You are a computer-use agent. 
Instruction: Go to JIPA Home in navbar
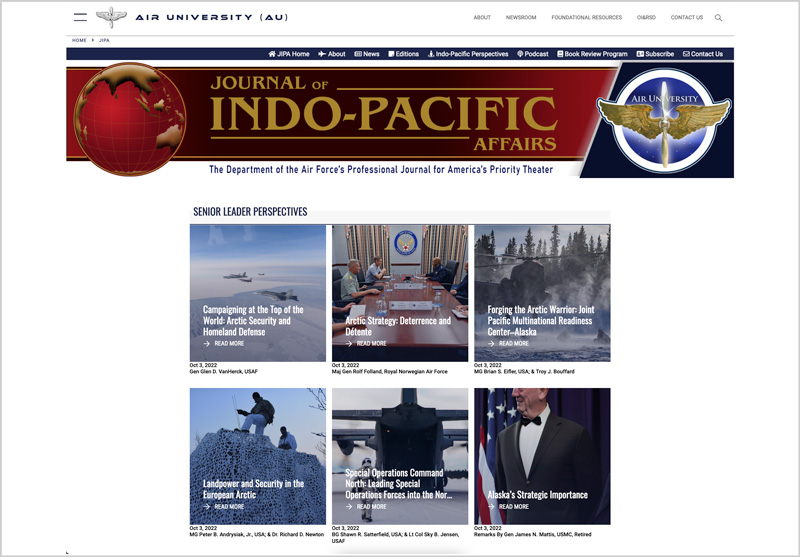[289, 54]
